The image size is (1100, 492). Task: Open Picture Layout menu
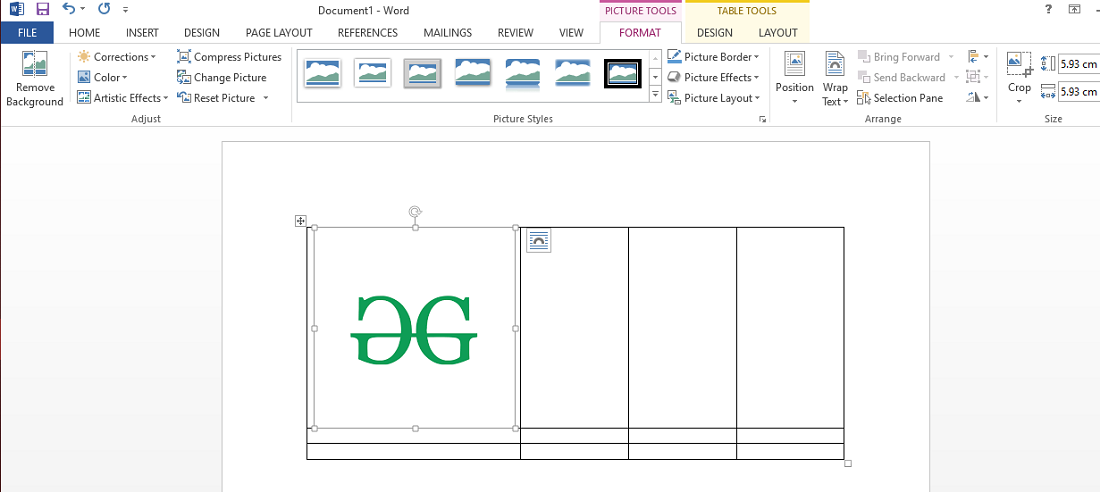pyautogui.click(x=713, y=98)
